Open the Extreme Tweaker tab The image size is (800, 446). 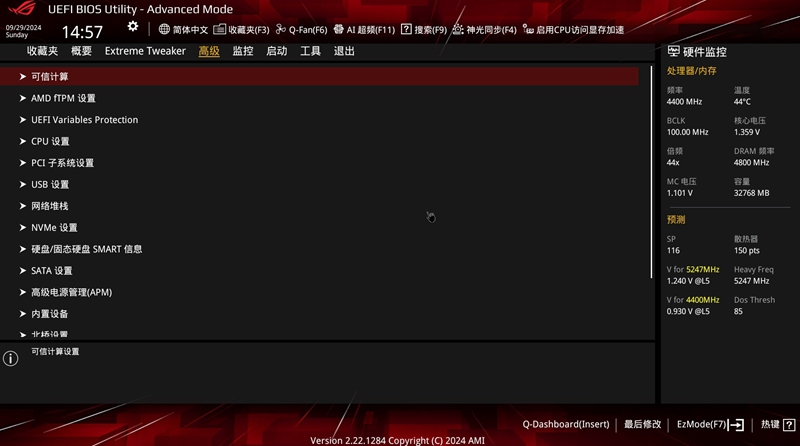click(145, 51)
